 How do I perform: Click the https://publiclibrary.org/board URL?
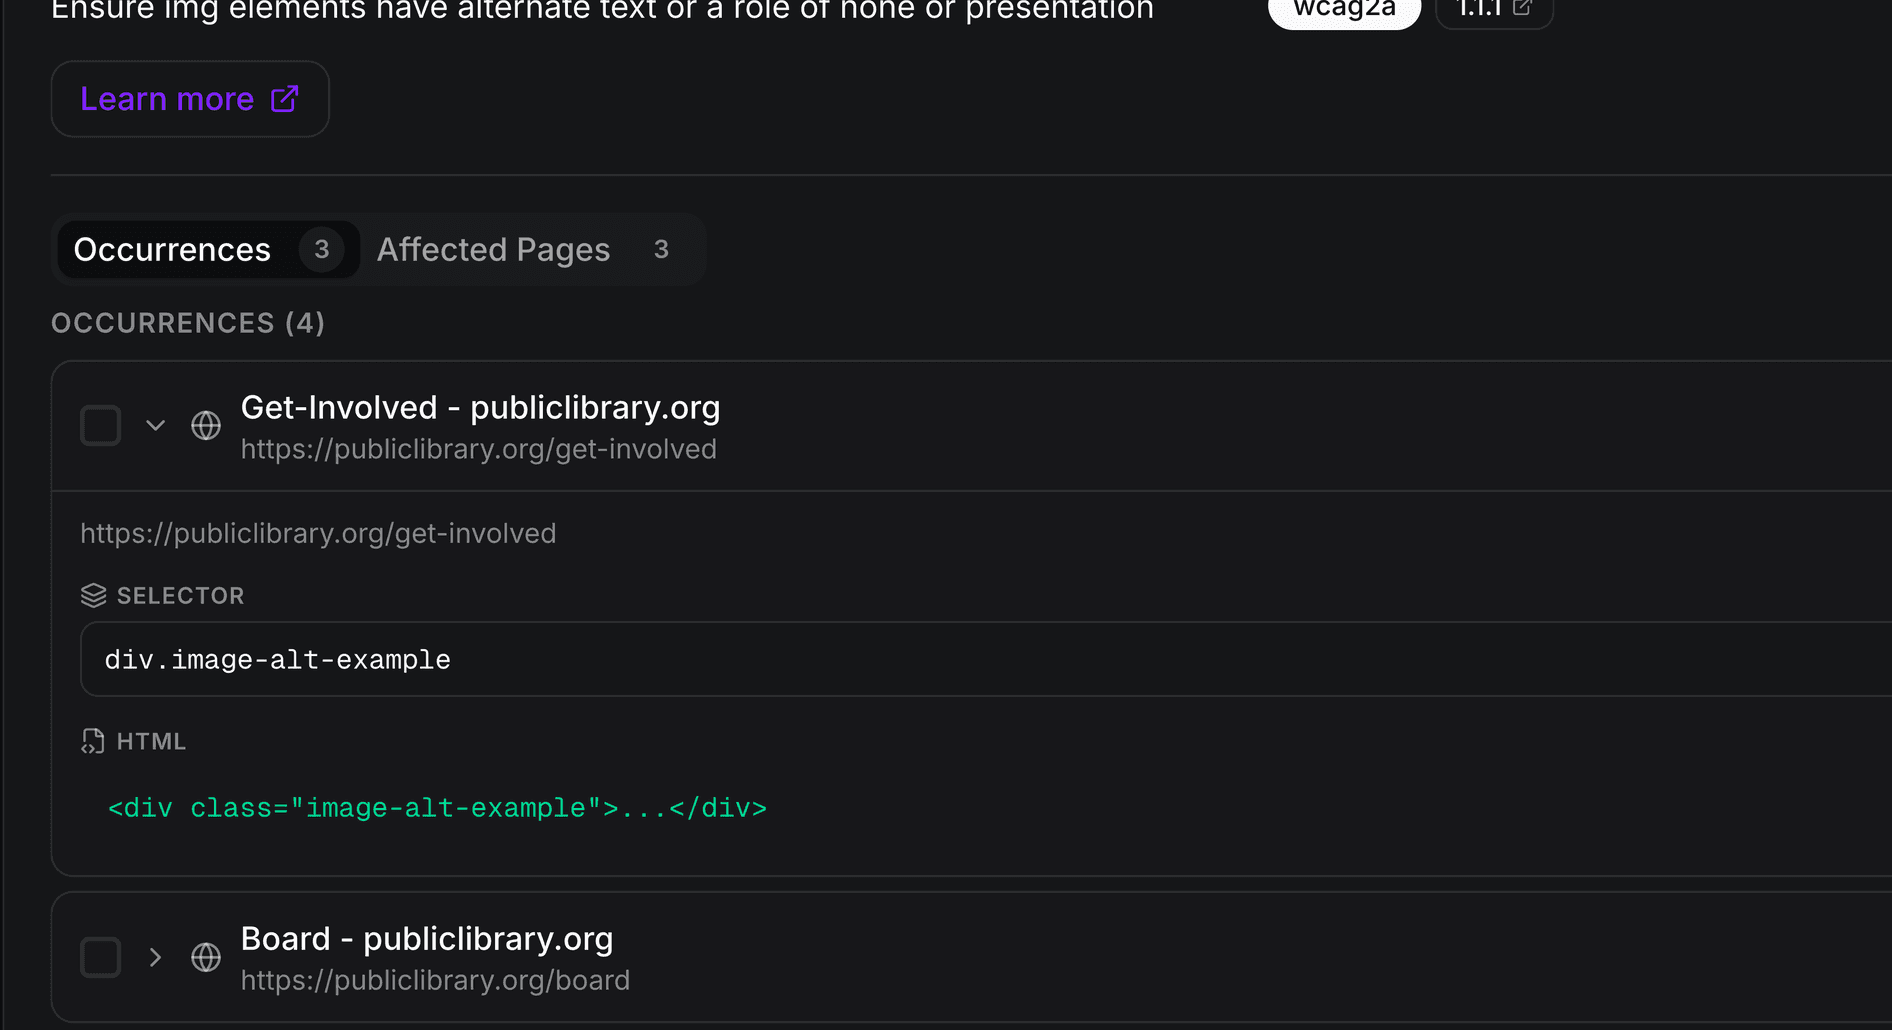pos(436,981)
